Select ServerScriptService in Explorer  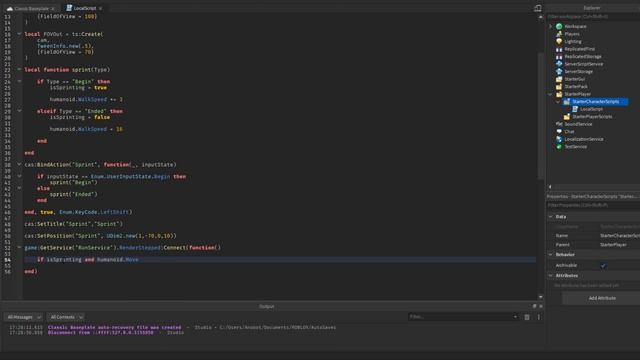pos(583,64)
